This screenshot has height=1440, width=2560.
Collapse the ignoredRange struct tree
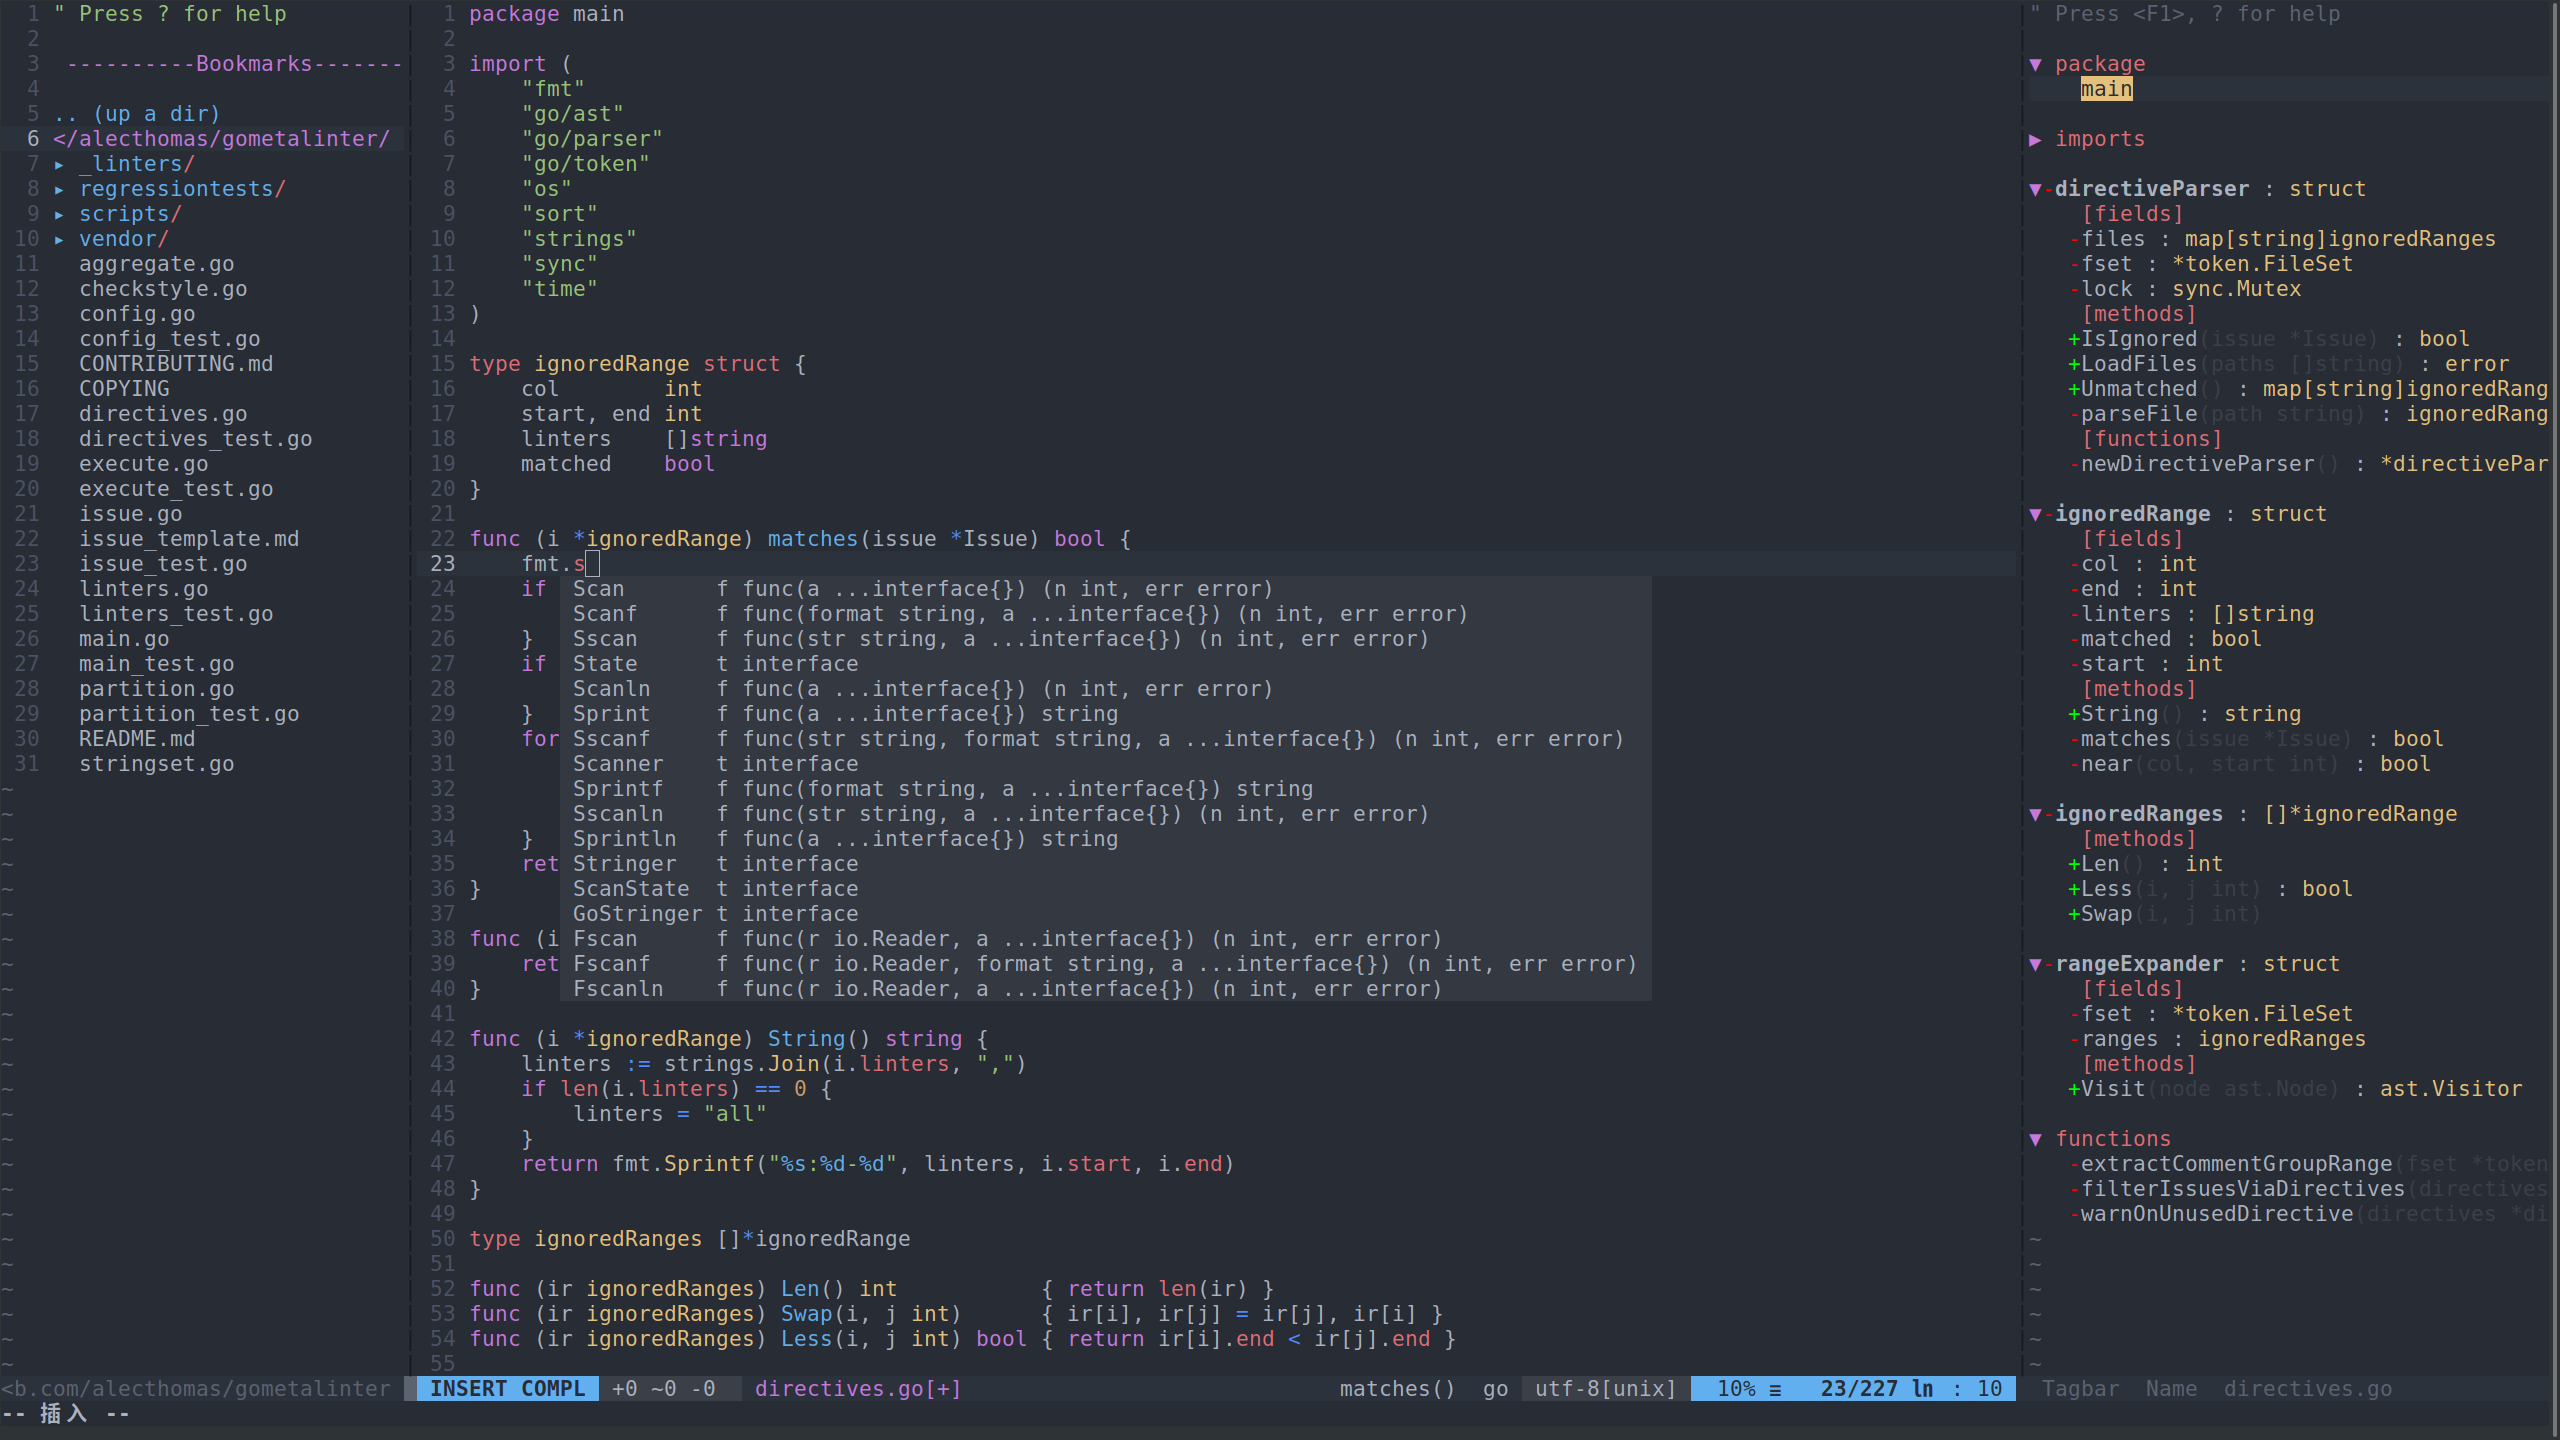pos(2036,513)
